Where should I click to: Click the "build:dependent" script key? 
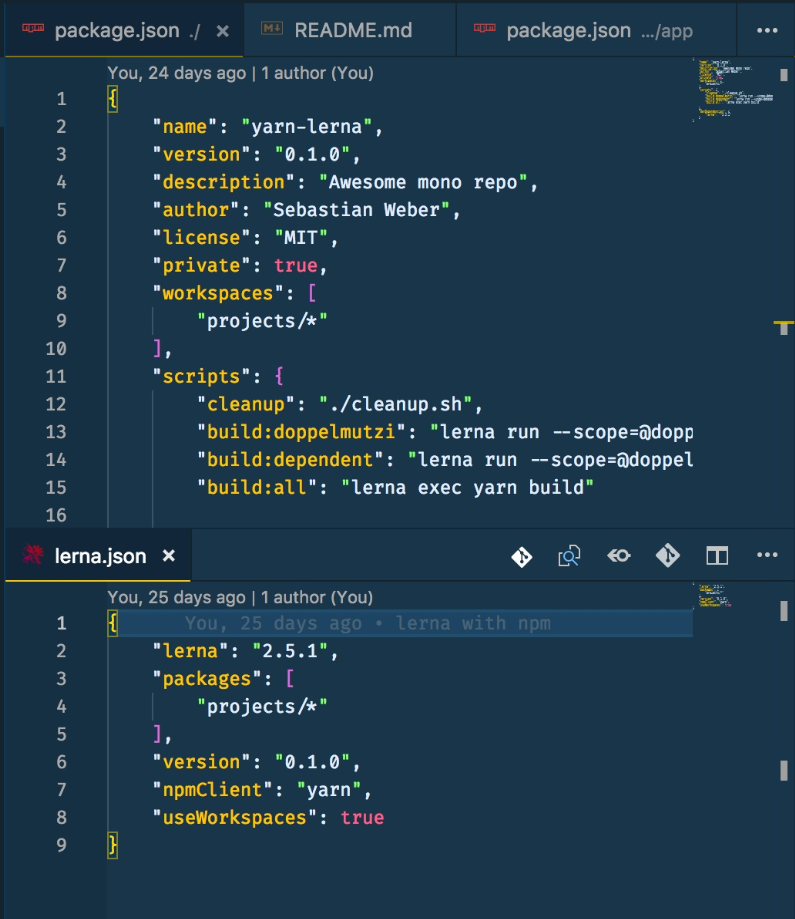click(290, 460)
